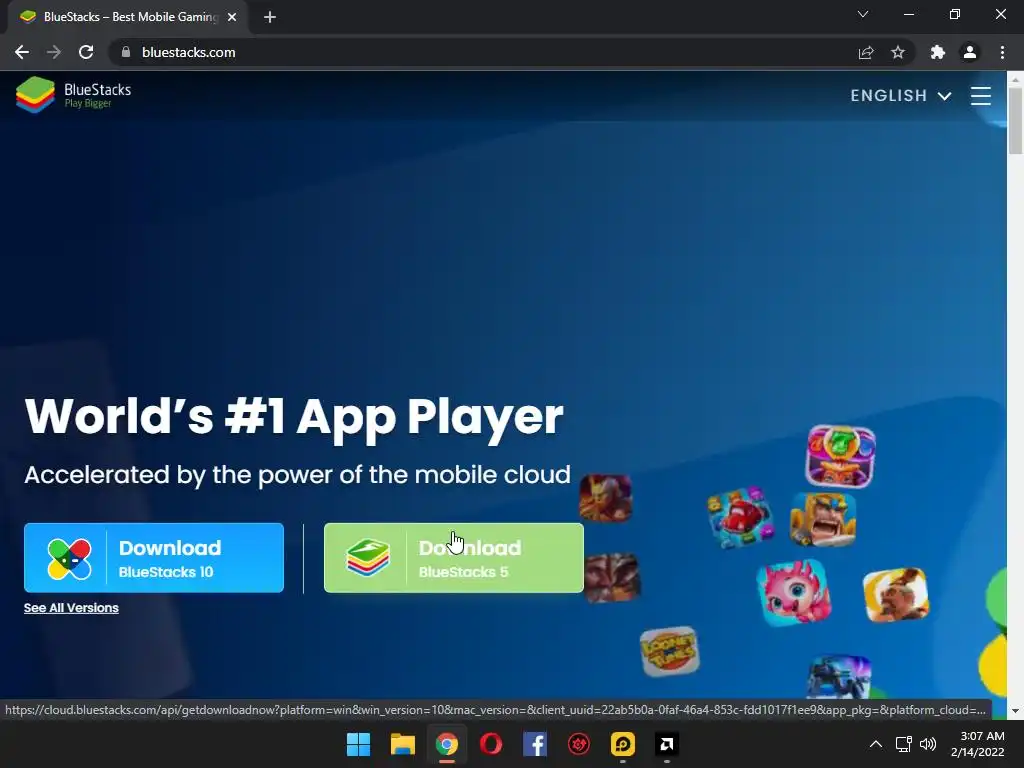The image size is (1024, 768).
Task: Click the pink dragon game icon
Action: [794, 593]
